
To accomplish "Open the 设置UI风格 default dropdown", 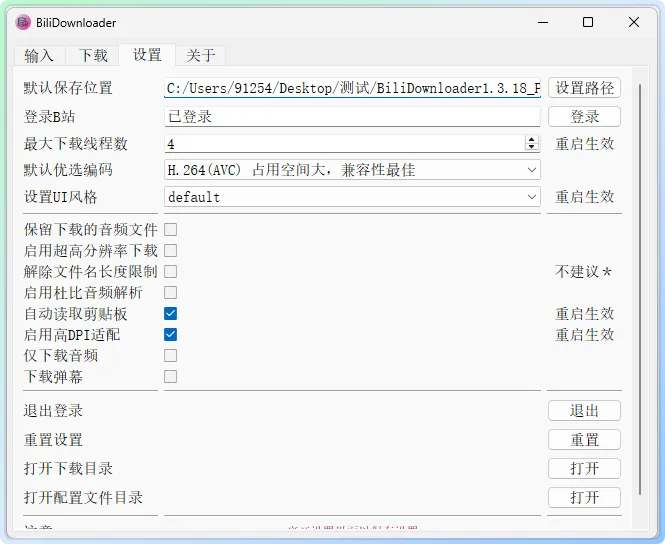I will (x=352, y=197).
